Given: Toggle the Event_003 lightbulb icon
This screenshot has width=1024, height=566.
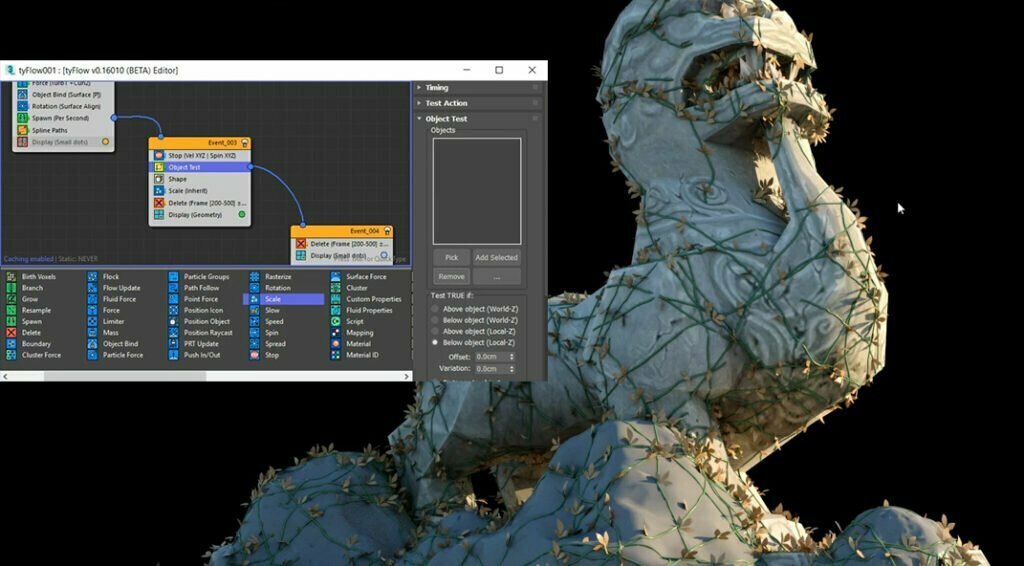Looking at the screenshot, I should tap(244, 143).
